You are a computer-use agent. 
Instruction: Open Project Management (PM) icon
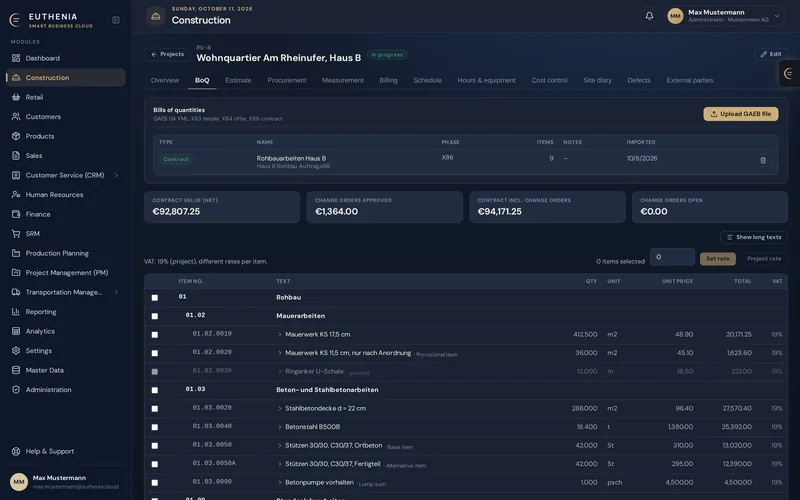click(x=16, y=272)
